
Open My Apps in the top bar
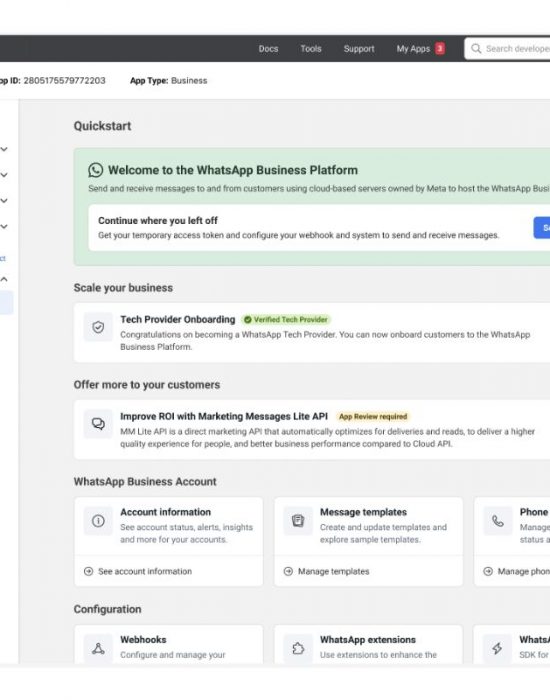click(x=413, y=49)
